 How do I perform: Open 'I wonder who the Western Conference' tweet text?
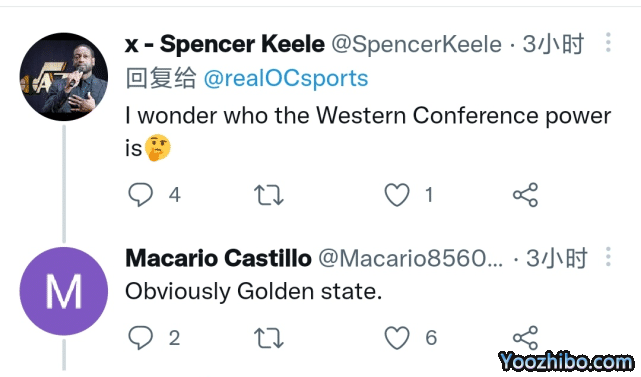pos(368,132)
